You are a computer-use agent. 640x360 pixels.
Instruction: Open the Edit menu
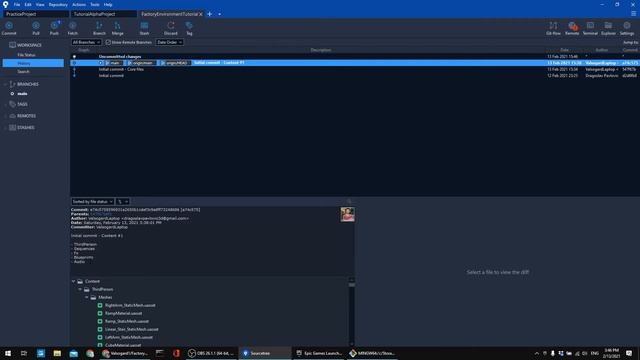pos(28,4)
